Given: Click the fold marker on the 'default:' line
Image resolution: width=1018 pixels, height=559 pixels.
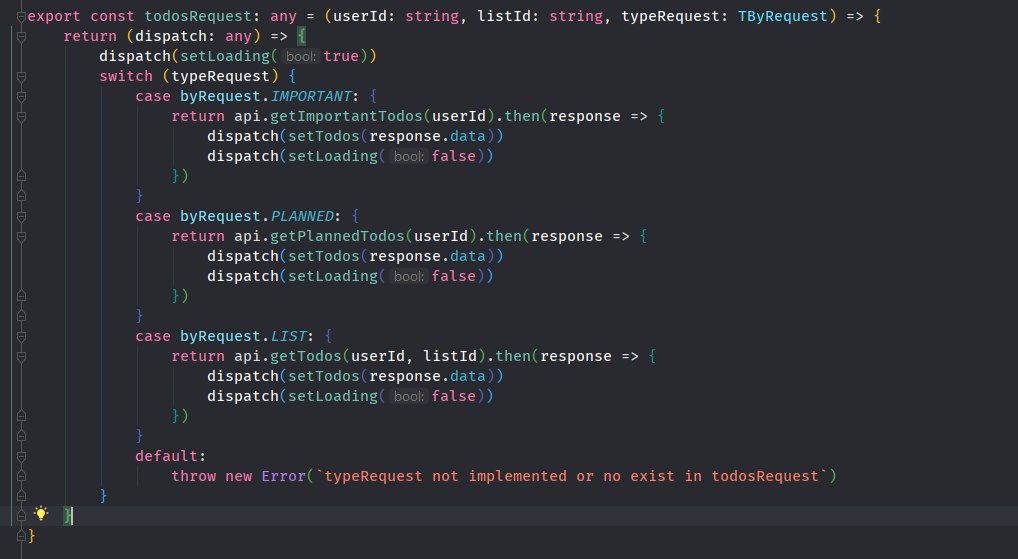Looking at the screenshot, I should tap(21, 456).
